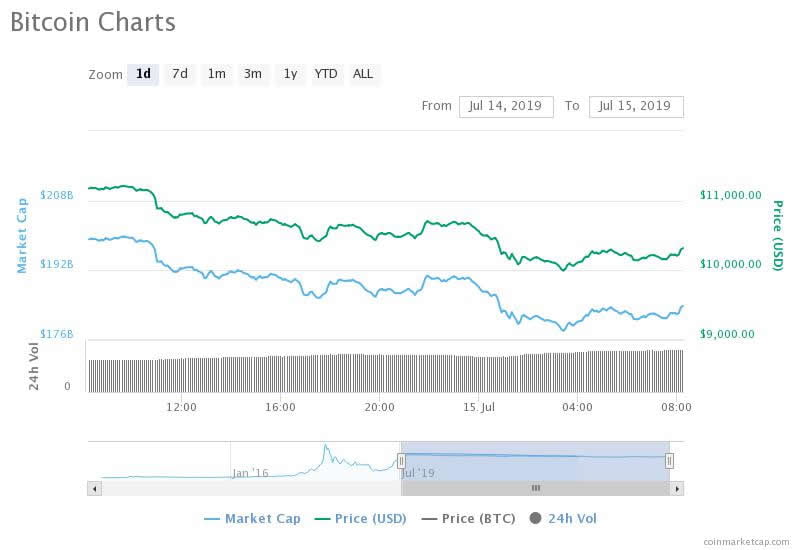Screen dimensions: 800x550
Task: Grab the left range handle in navigator
Action: pyautogui.click(x=401, y=461)
